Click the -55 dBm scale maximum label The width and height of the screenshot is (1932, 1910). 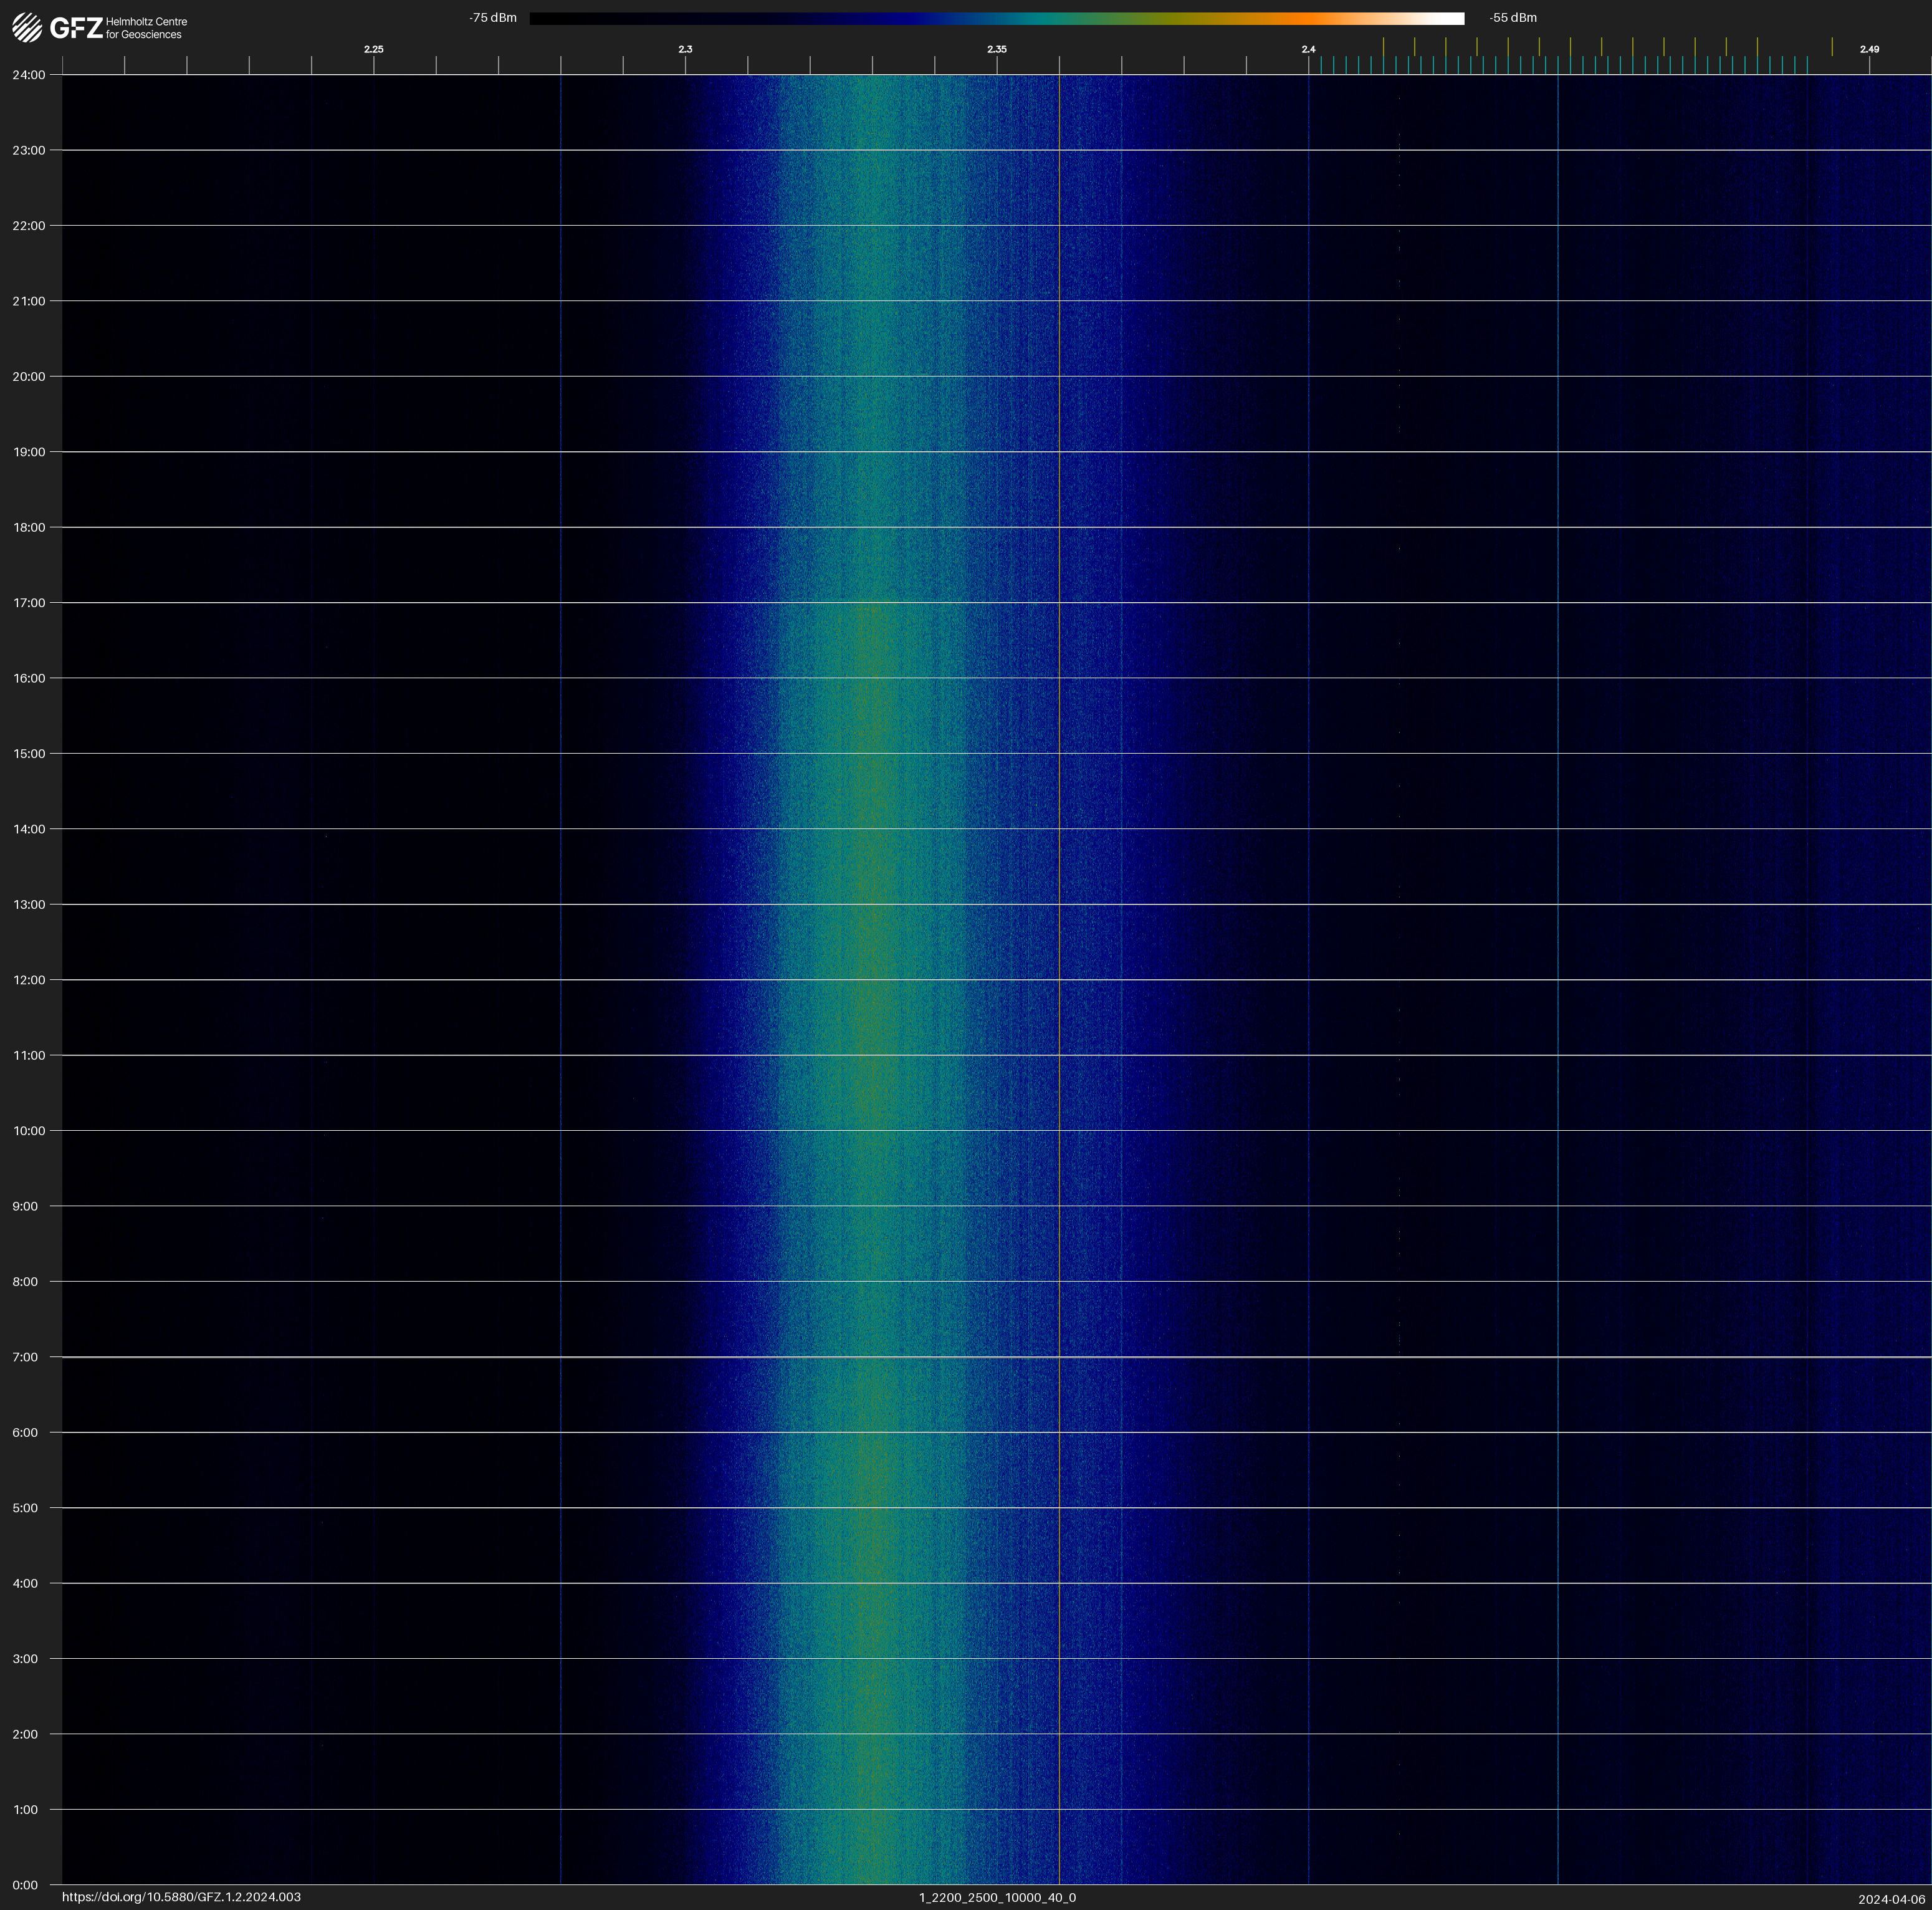pyautogui.click(x=1513, y=18)
